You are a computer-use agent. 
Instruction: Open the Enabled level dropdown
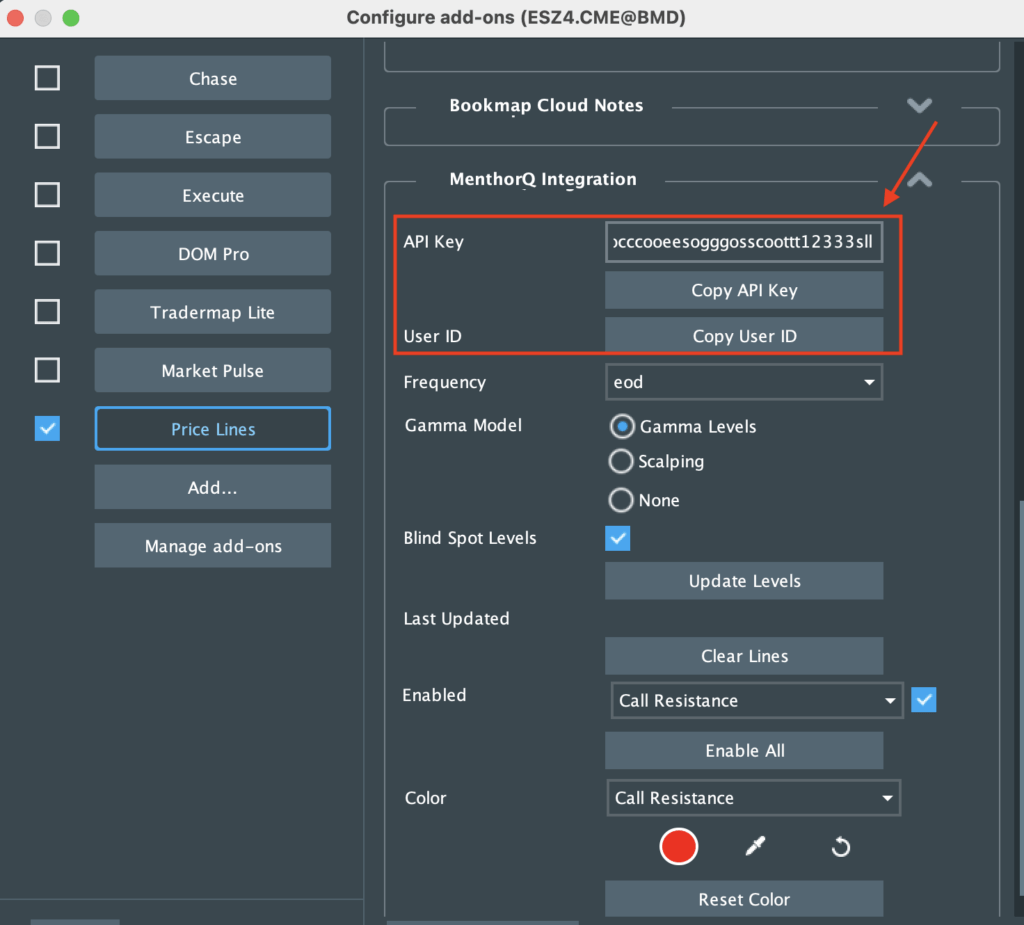click(756, 700)
